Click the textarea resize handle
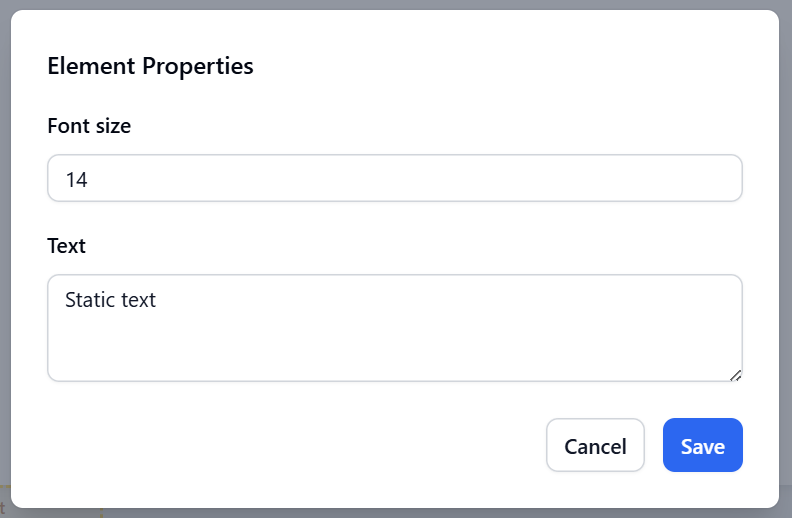This screenshot has width=792, height=518. click(x=735, y=375)
